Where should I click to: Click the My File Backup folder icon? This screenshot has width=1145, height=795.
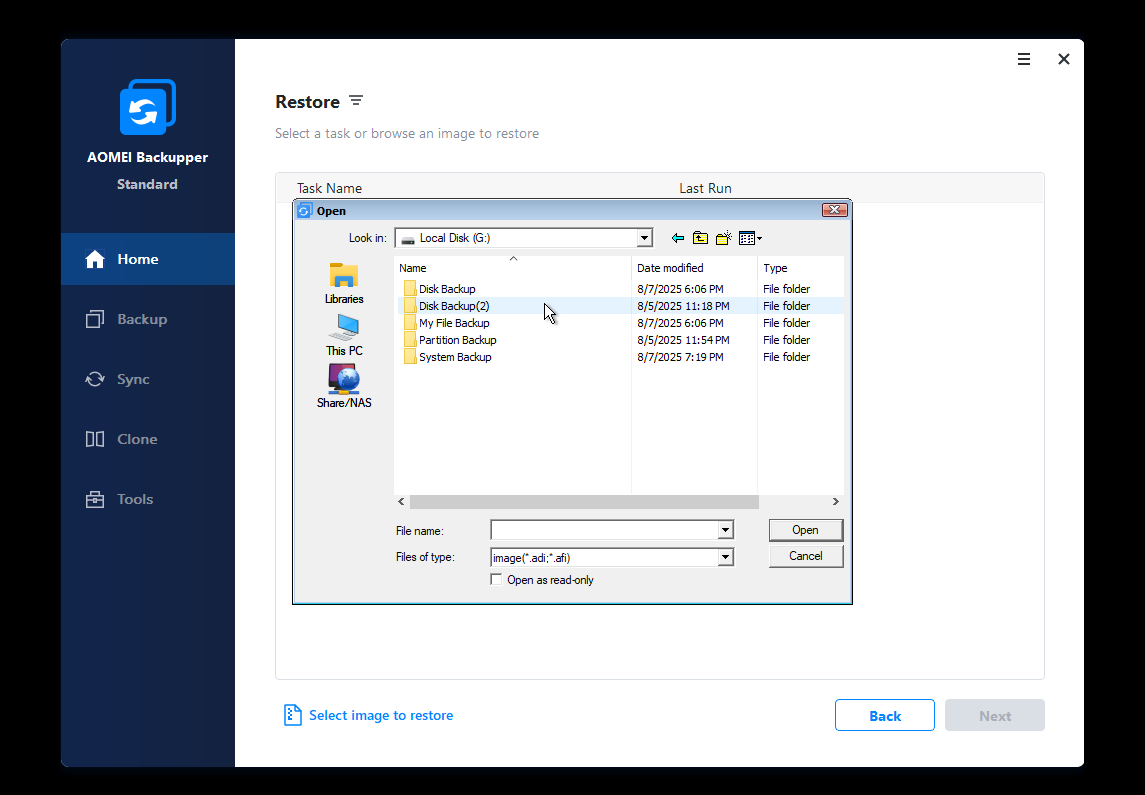410,323
